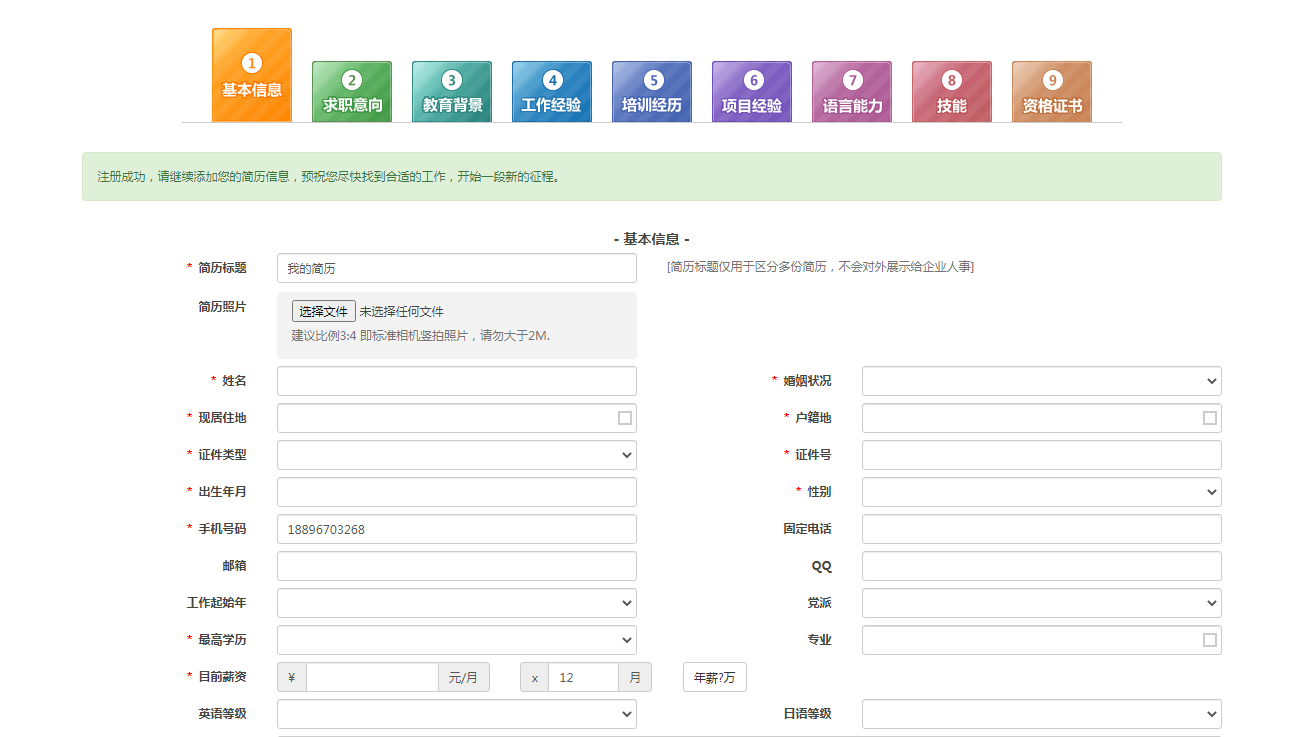Viewport: 1295px width, 737px height.
Task: Click the 选择文件 upload button
Action: [x=323, y=311]
